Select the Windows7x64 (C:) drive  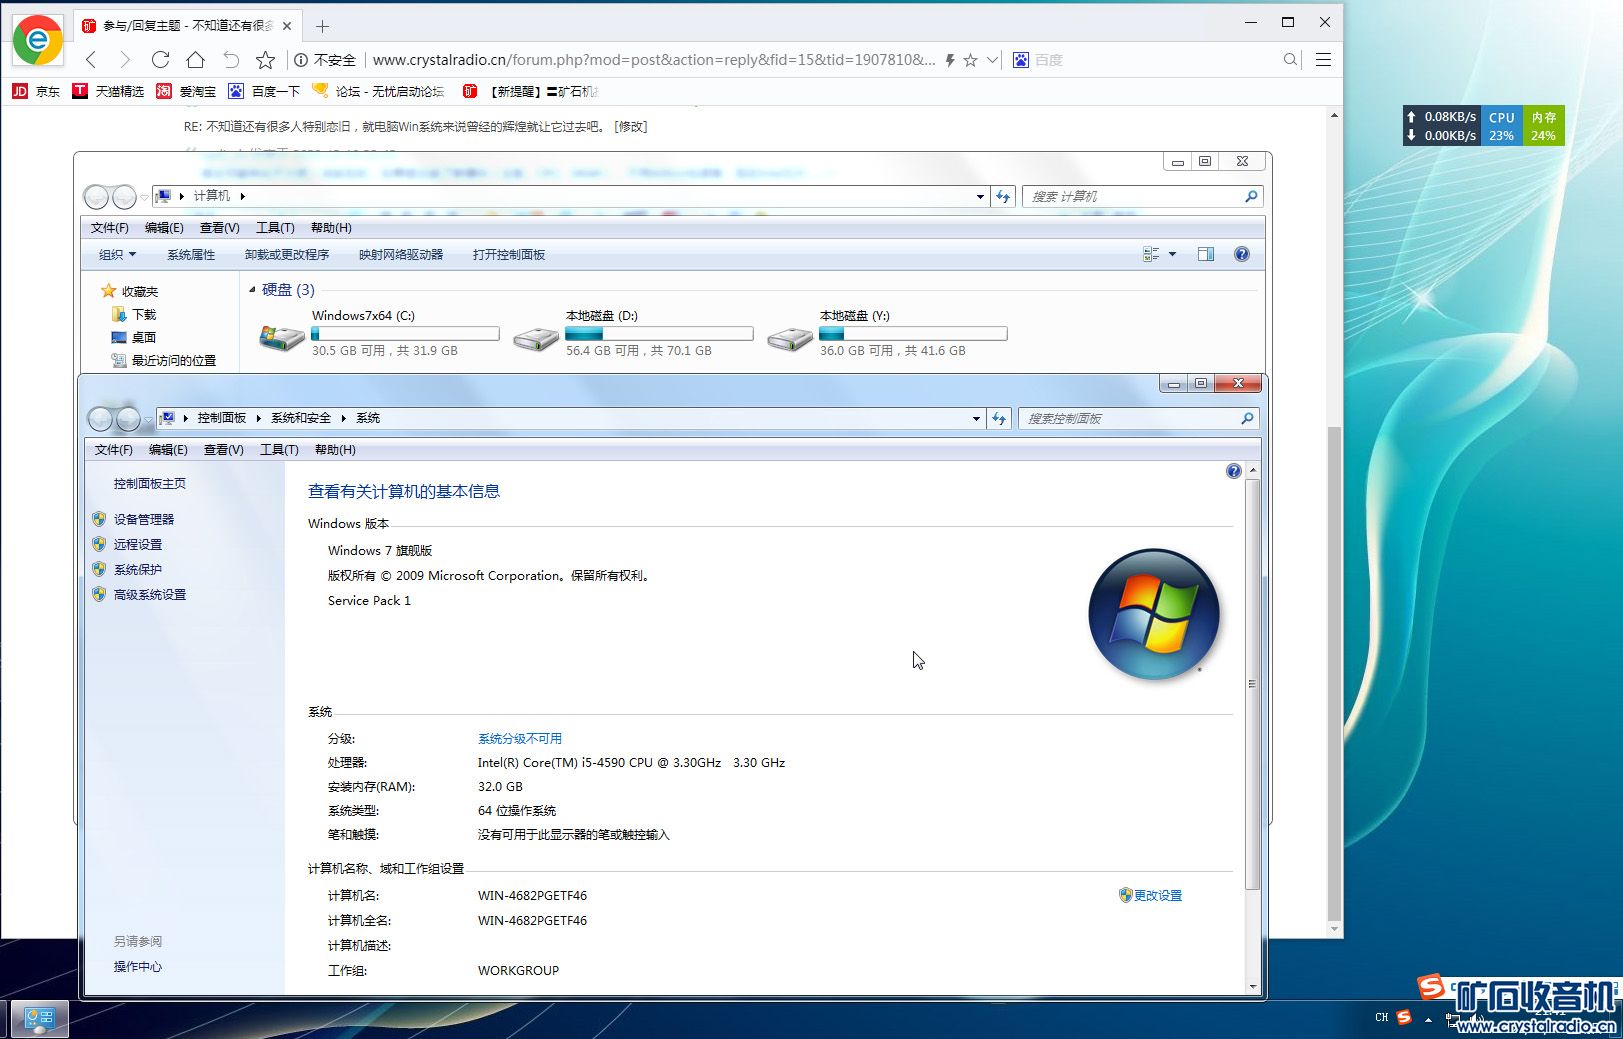(379, 333)
